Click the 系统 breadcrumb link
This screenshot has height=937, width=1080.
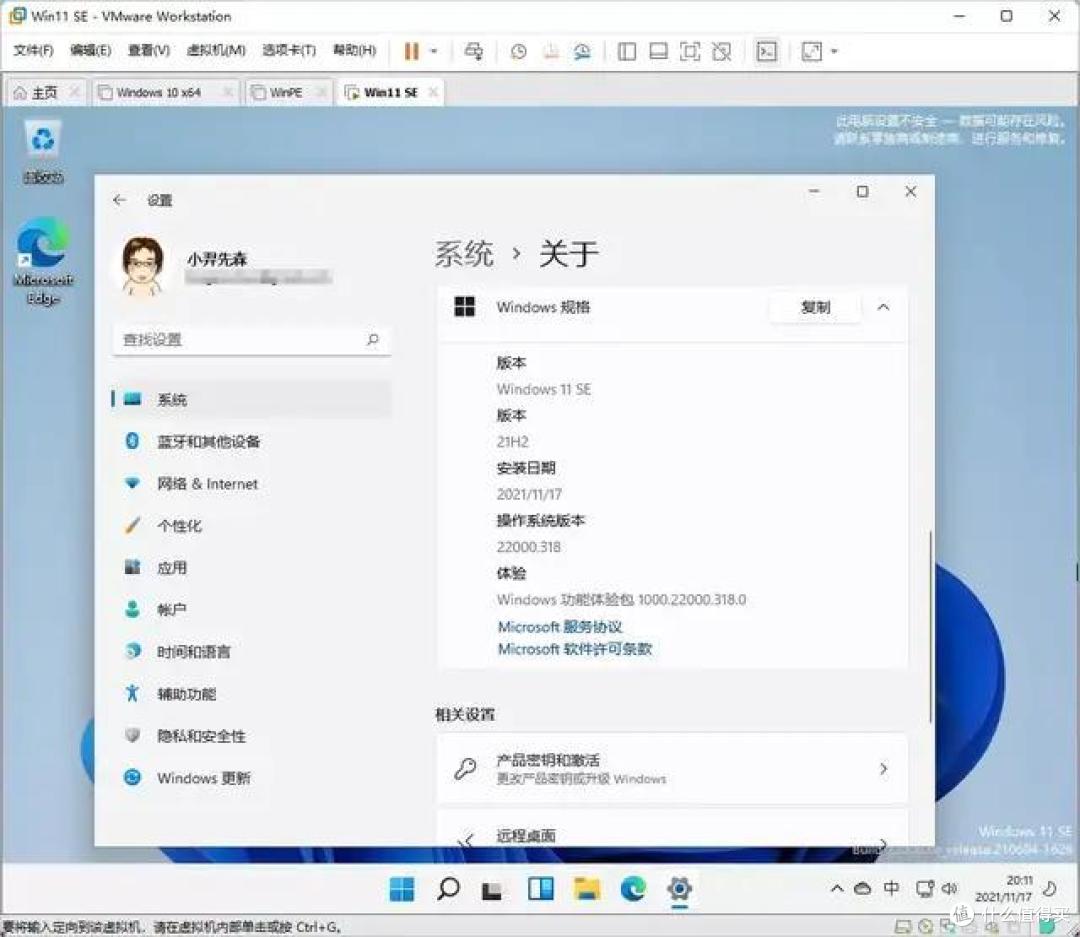pyautogui.click(x=464, y=254)
